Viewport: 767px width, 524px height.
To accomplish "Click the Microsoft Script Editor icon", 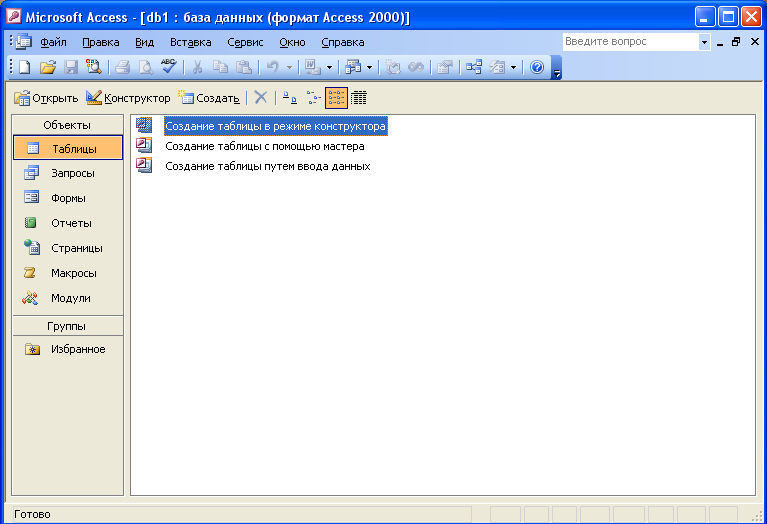I will point(416,67).
